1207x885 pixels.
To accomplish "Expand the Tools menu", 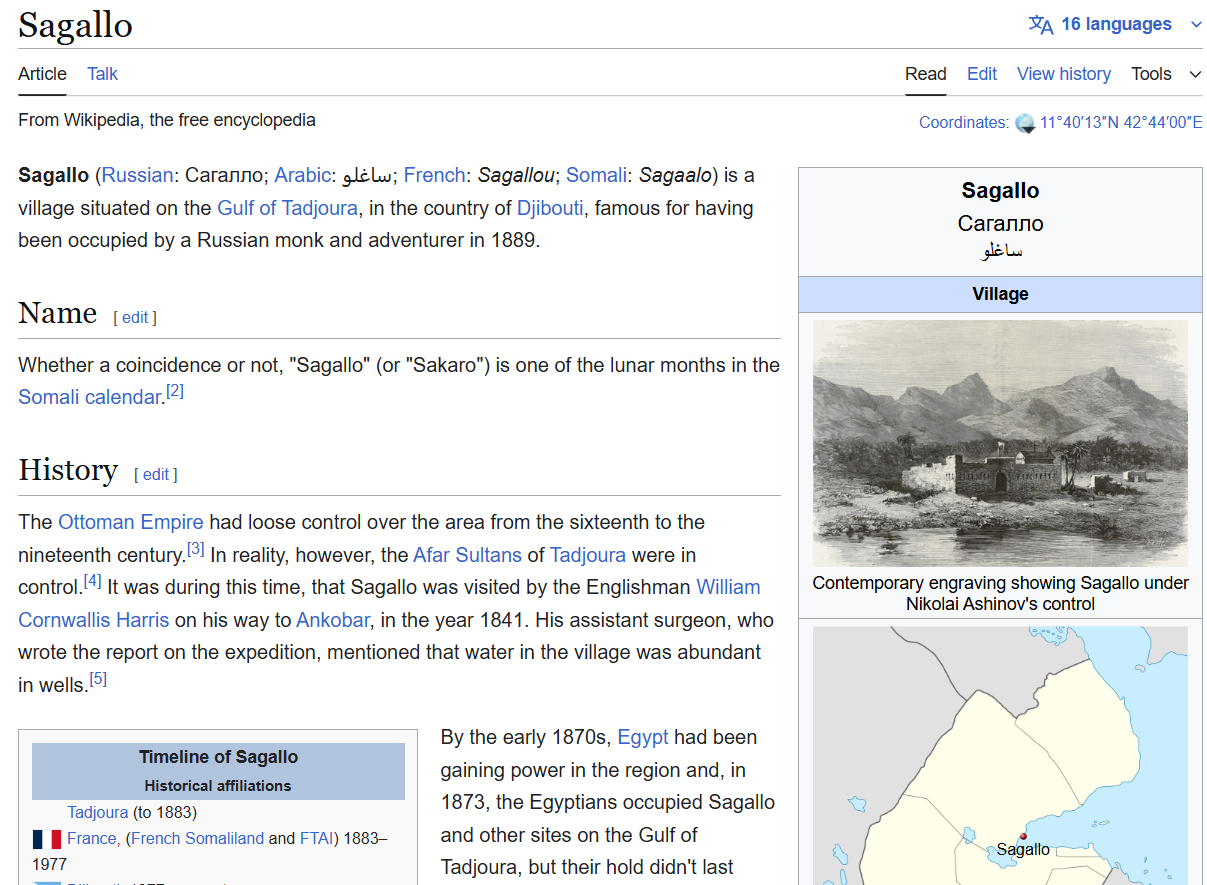I will 1166,74.
